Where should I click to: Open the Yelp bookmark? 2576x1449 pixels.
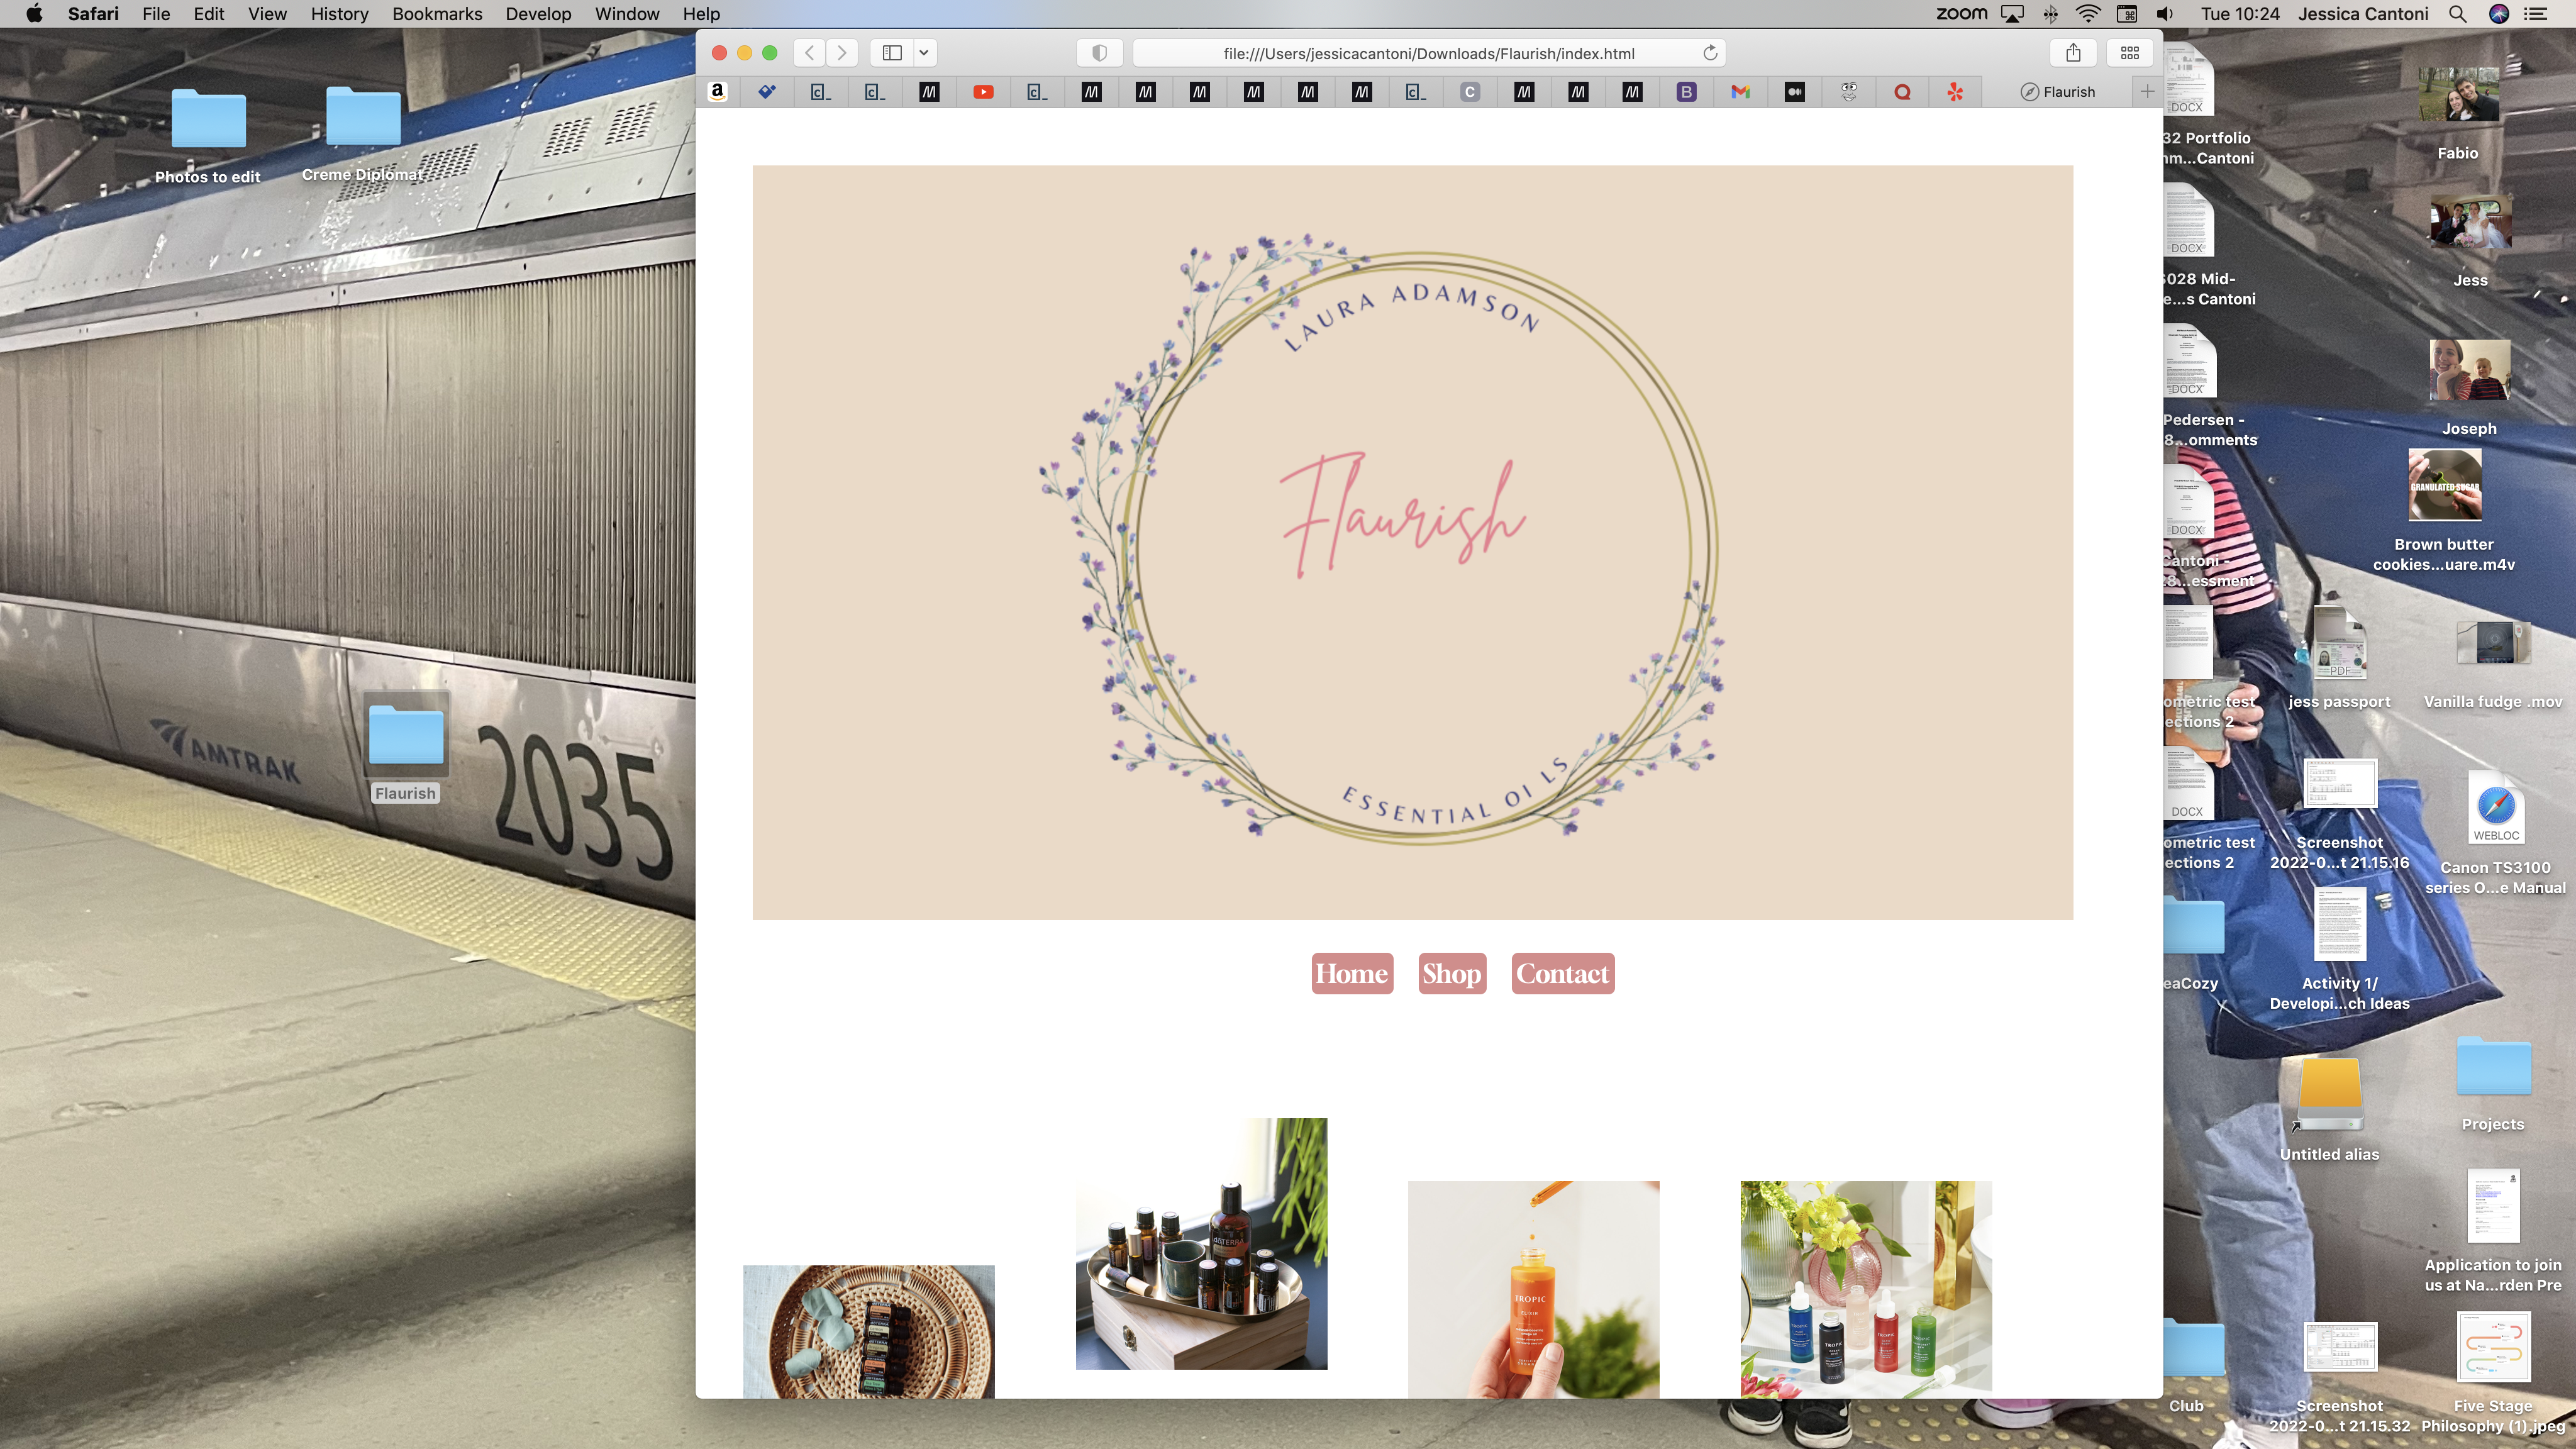tap(1956, 91)
